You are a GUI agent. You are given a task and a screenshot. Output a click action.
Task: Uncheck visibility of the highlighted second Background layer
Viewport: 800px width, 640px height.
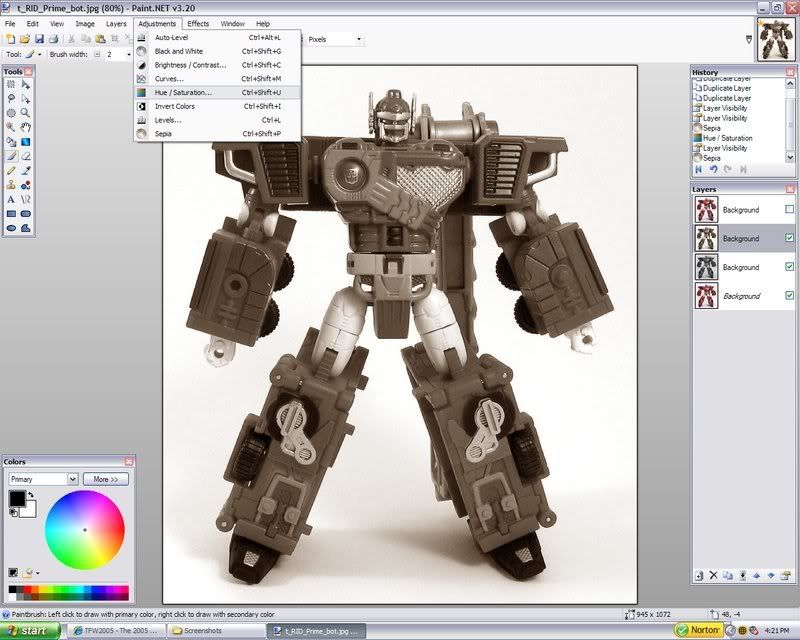click(x=790, y=238)
